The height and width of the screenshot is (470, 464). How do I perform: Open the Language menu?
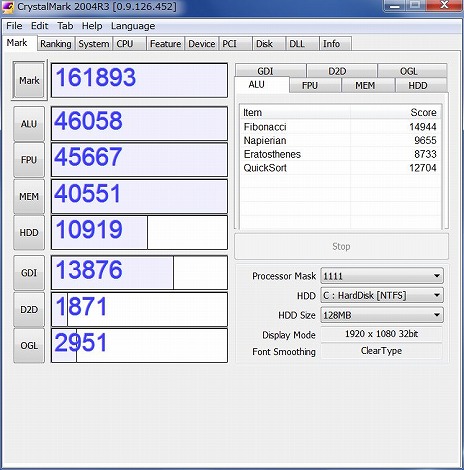point(133,26)
